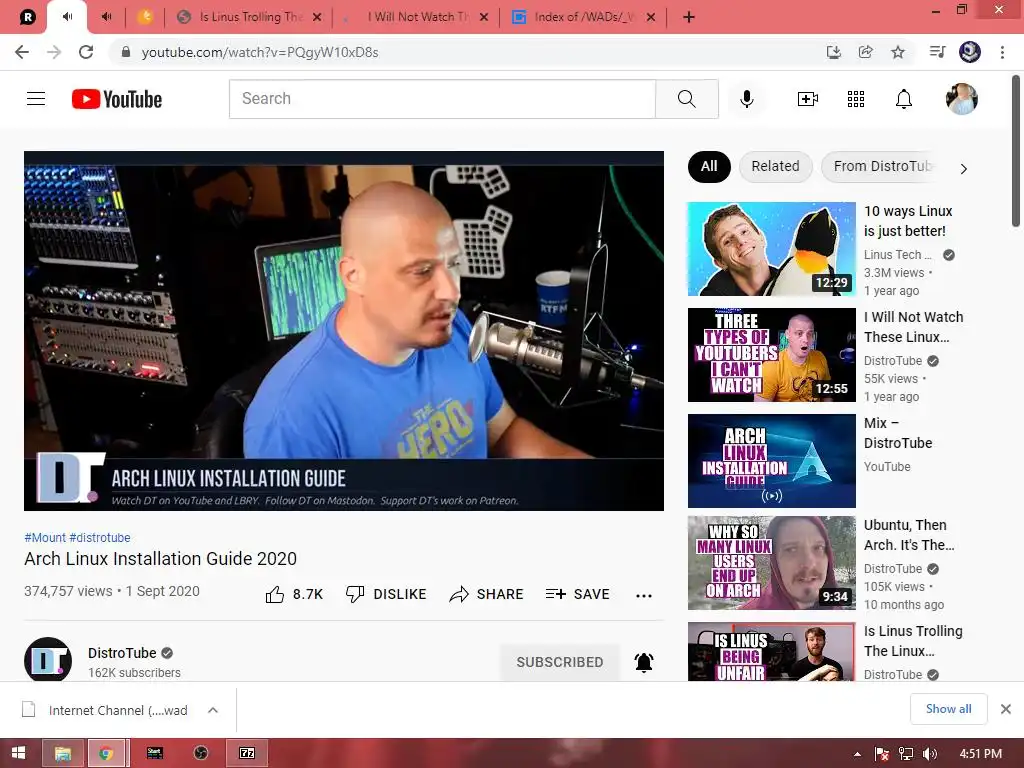Viewport: 1024px width, 768px height.
Task: Open 10 ways Linux is better thumbnail
Action: click(x=771, y=249)
